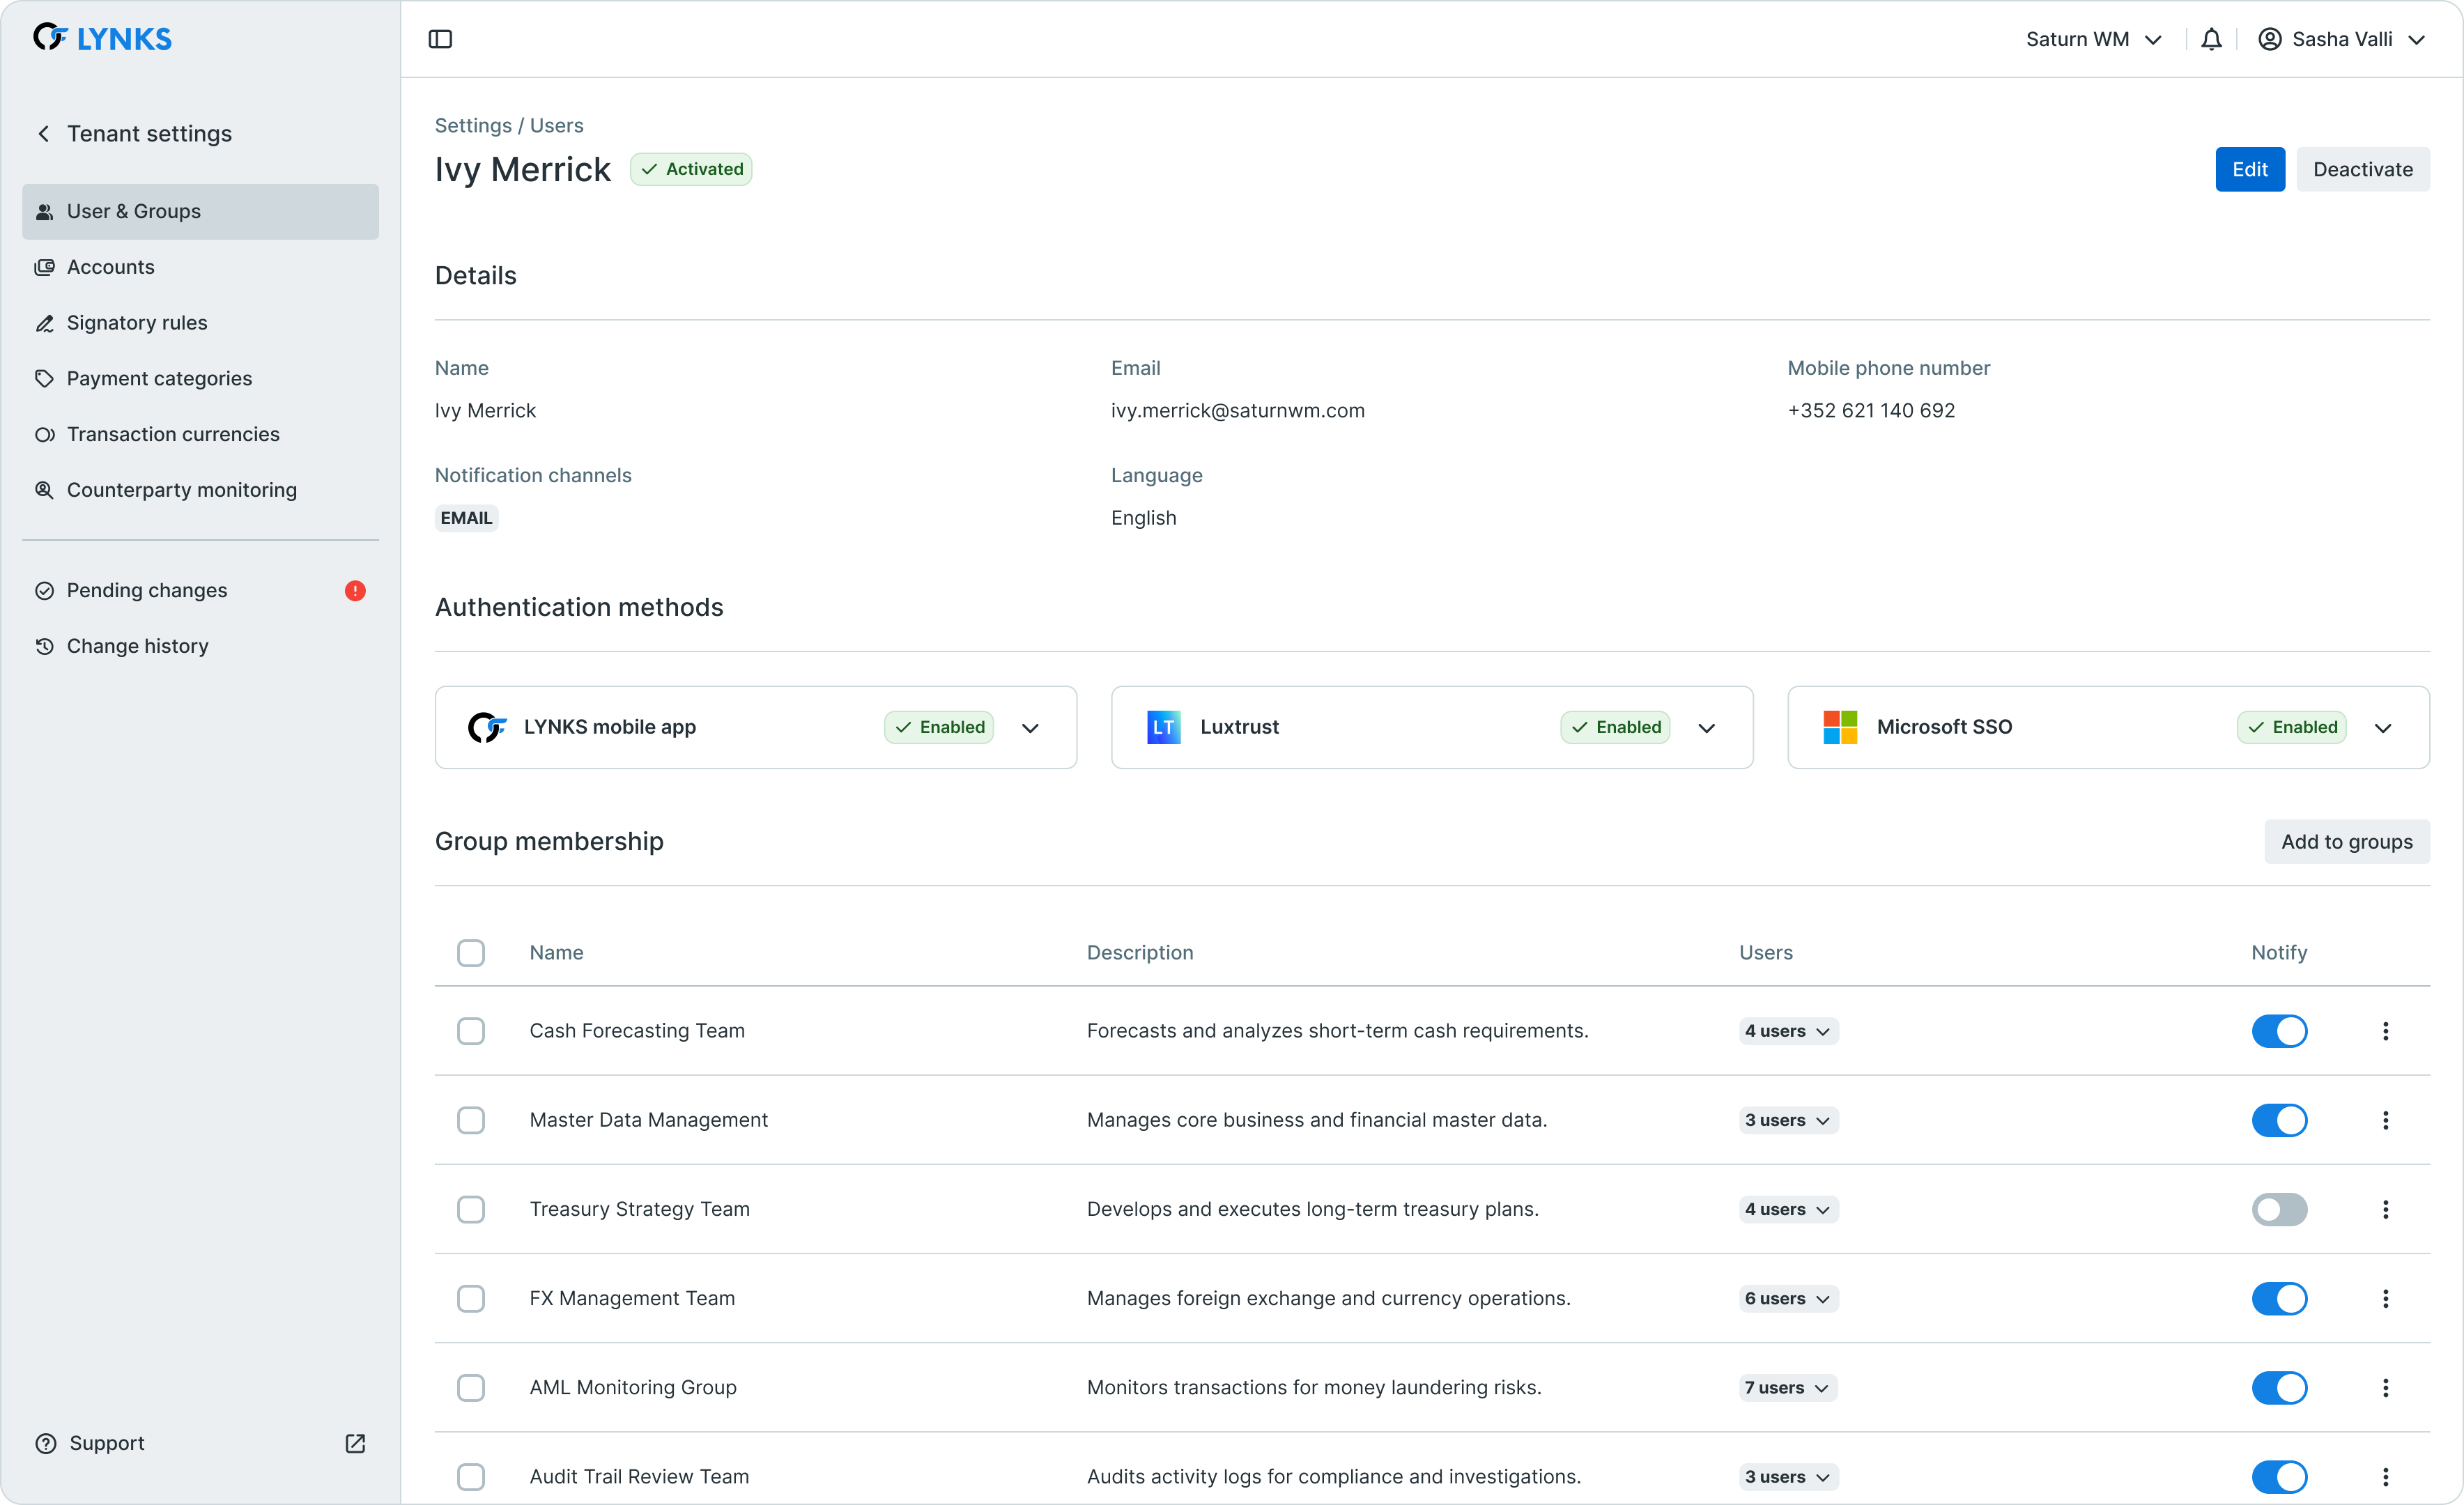Click the Pending changes red alert icon
The image size is (2464, 1505).
[355, 590]
